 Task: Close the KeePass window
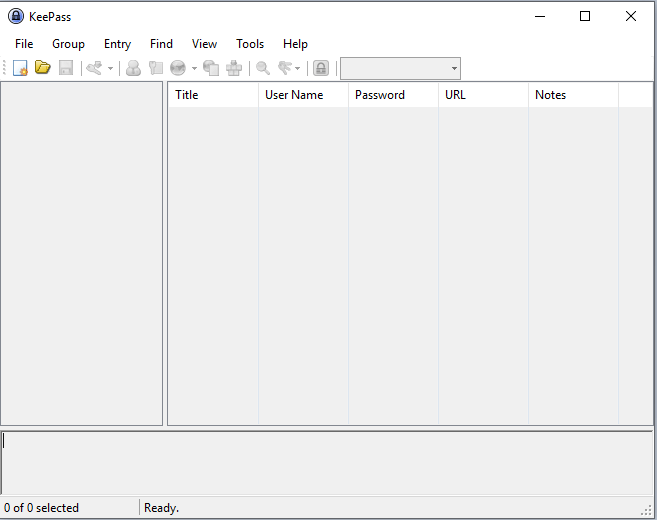click(x=631, y=16)
